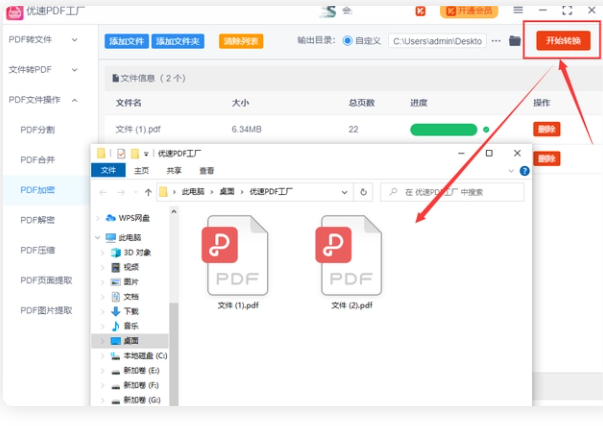603x426 pixels.
Task: Click the 开通会员 membership button
Action: click(469, 11)
